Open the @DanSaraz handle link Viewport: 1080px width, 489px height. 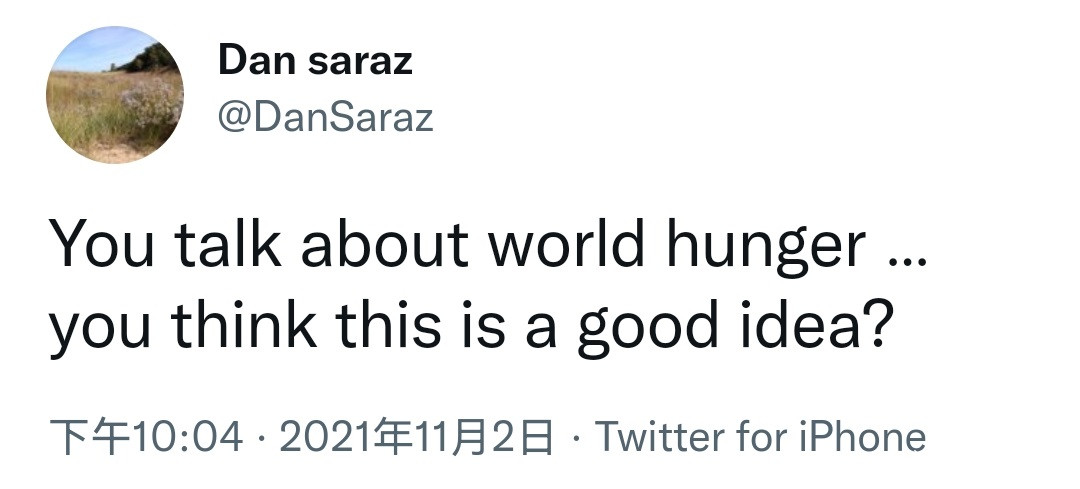[326, 118]
